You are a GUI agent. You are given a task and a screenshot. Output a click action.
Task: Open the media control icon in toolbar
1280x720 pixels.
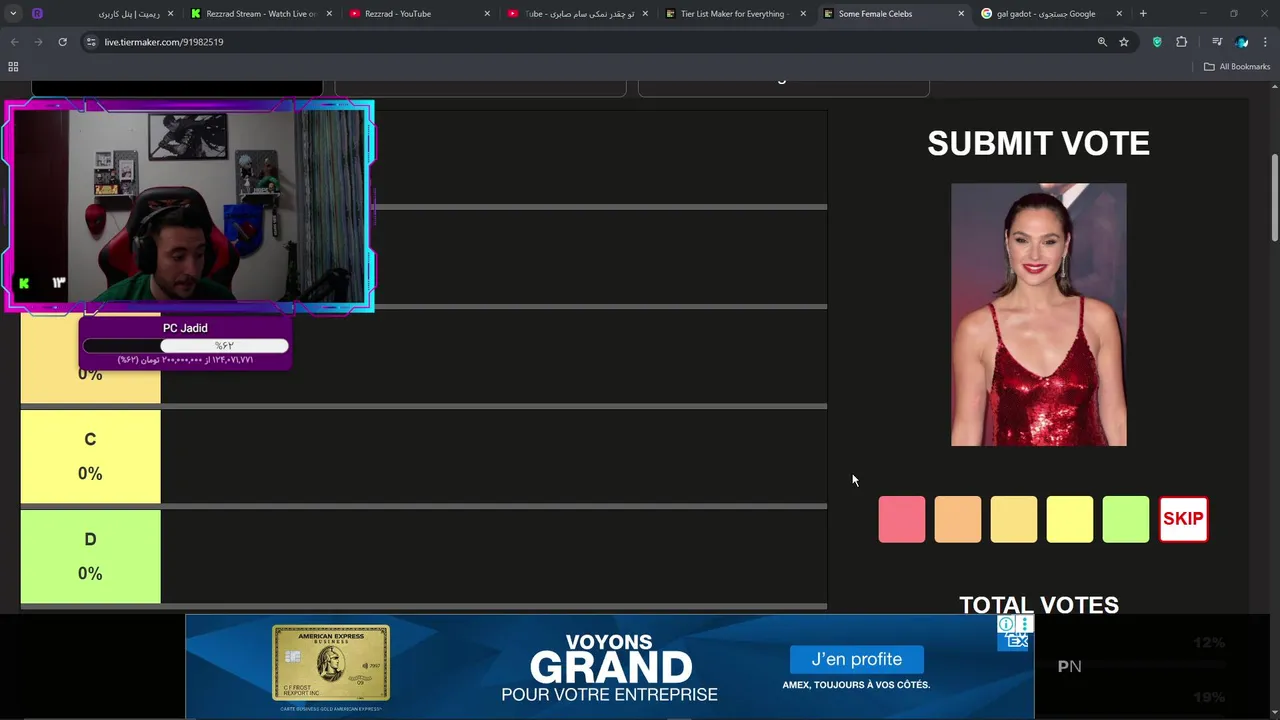click(1217, 42)
